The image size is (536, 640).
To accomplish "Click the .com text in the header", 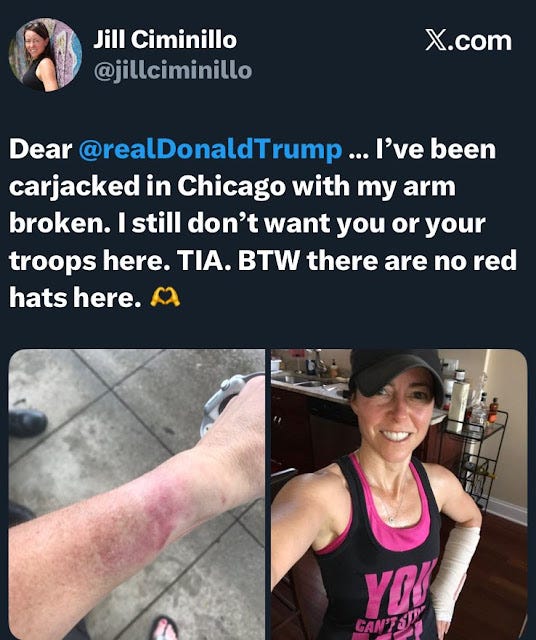I will pos(479,41).
